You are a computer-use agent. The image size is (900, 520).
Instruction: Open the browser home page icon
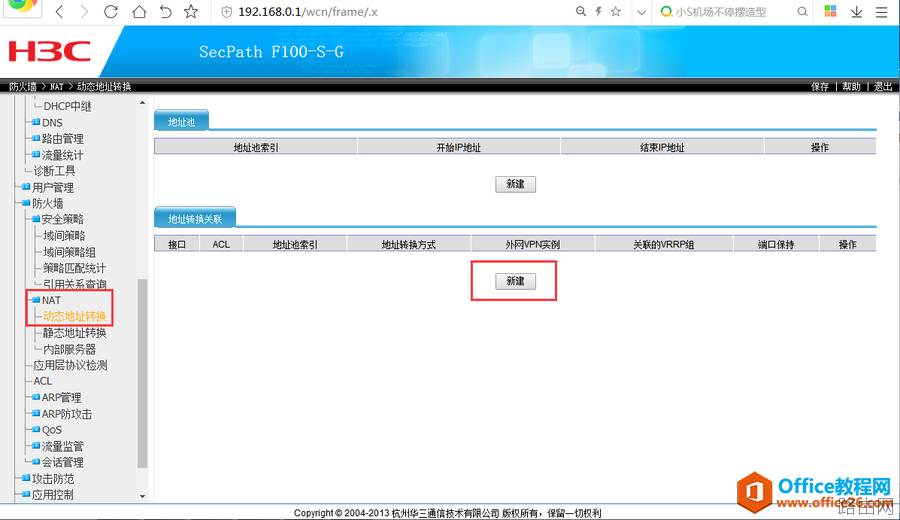(139, 11)
